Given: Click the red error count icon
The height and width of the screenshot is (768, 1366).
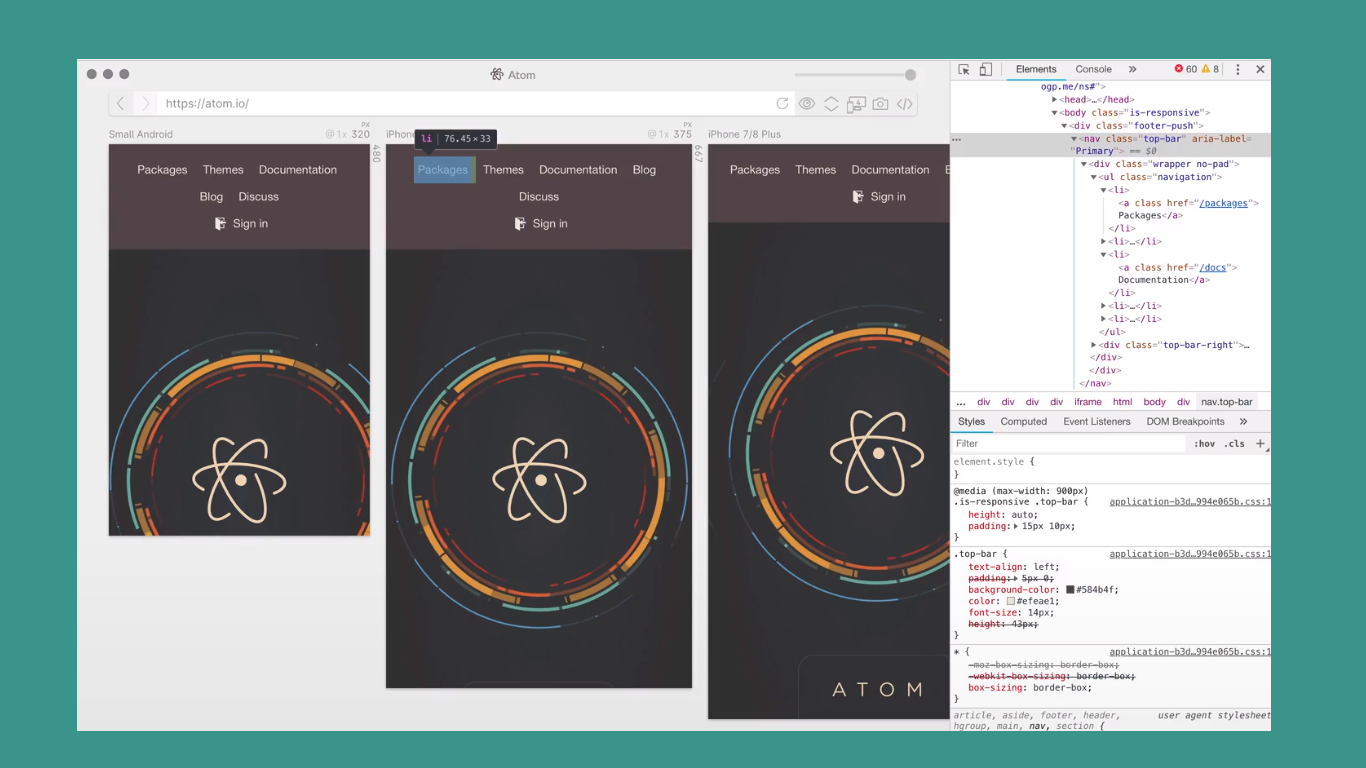Looking at the screenshot, I should coord(1179,69).
